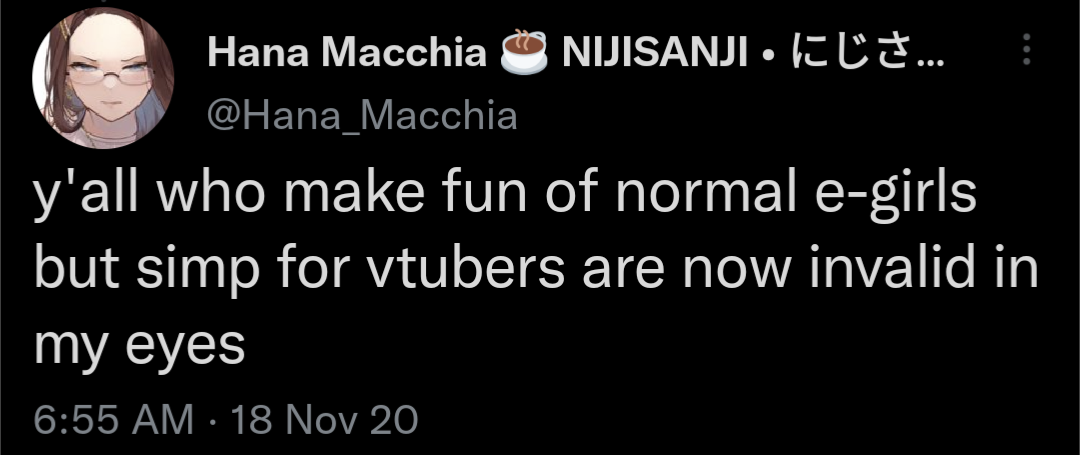Click the coffee cup emoji in name
The image size is (1080, 455).
(525, 53)
